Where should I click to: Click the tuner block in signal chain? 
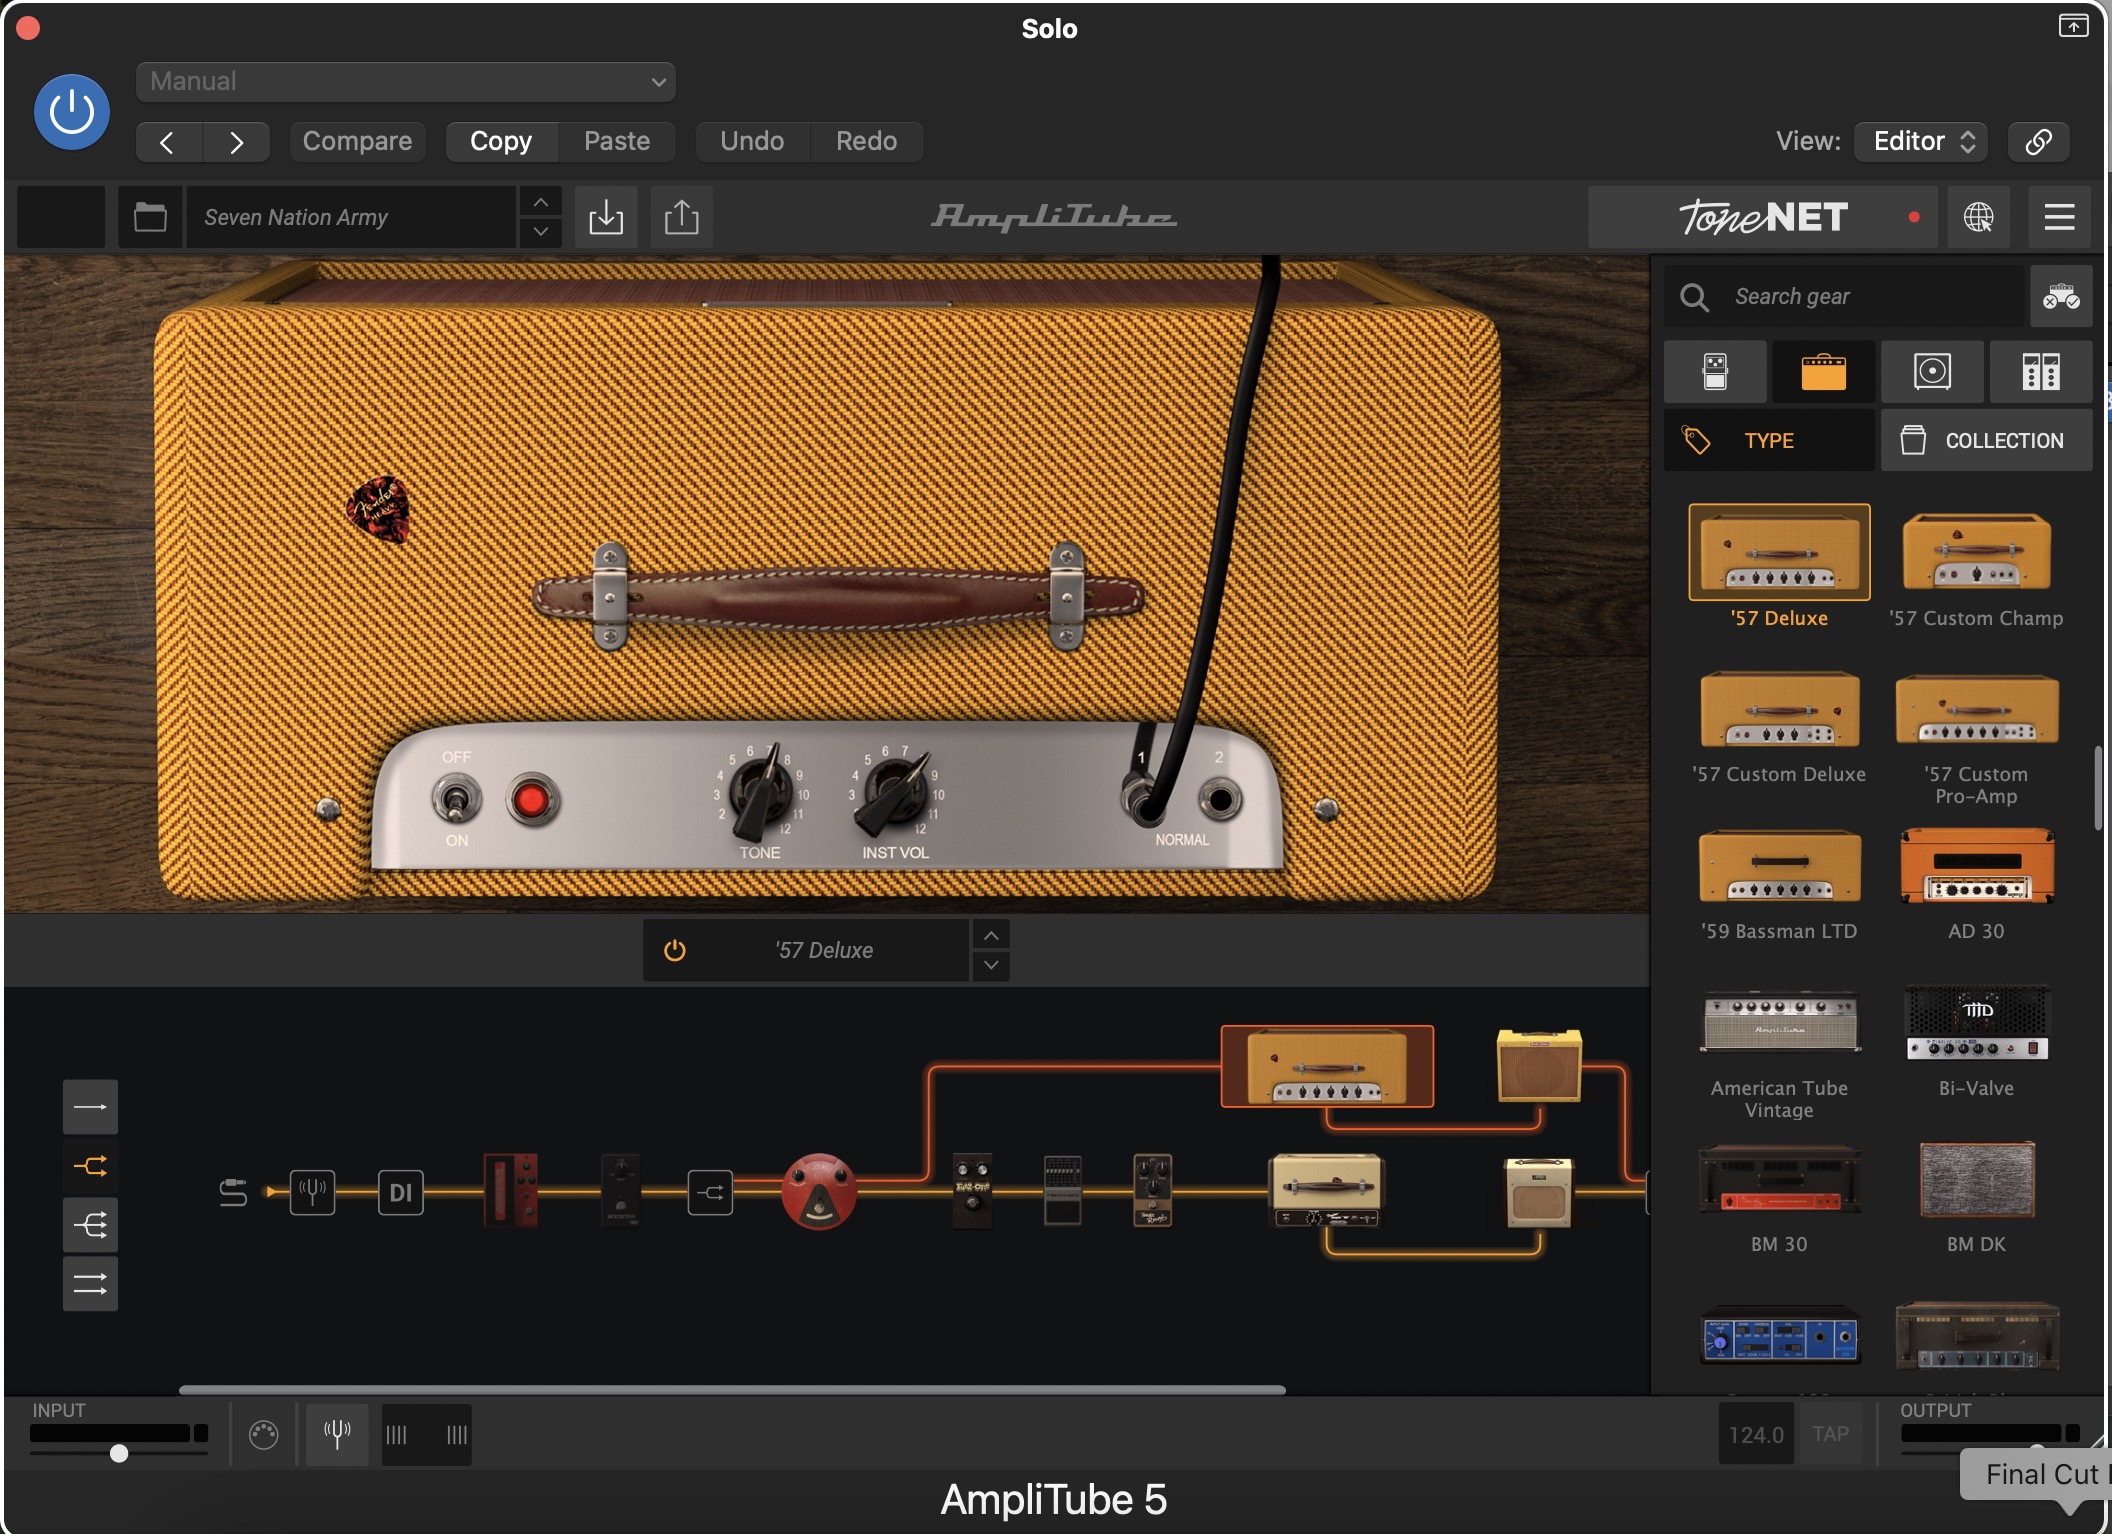tap(312, 1192)
